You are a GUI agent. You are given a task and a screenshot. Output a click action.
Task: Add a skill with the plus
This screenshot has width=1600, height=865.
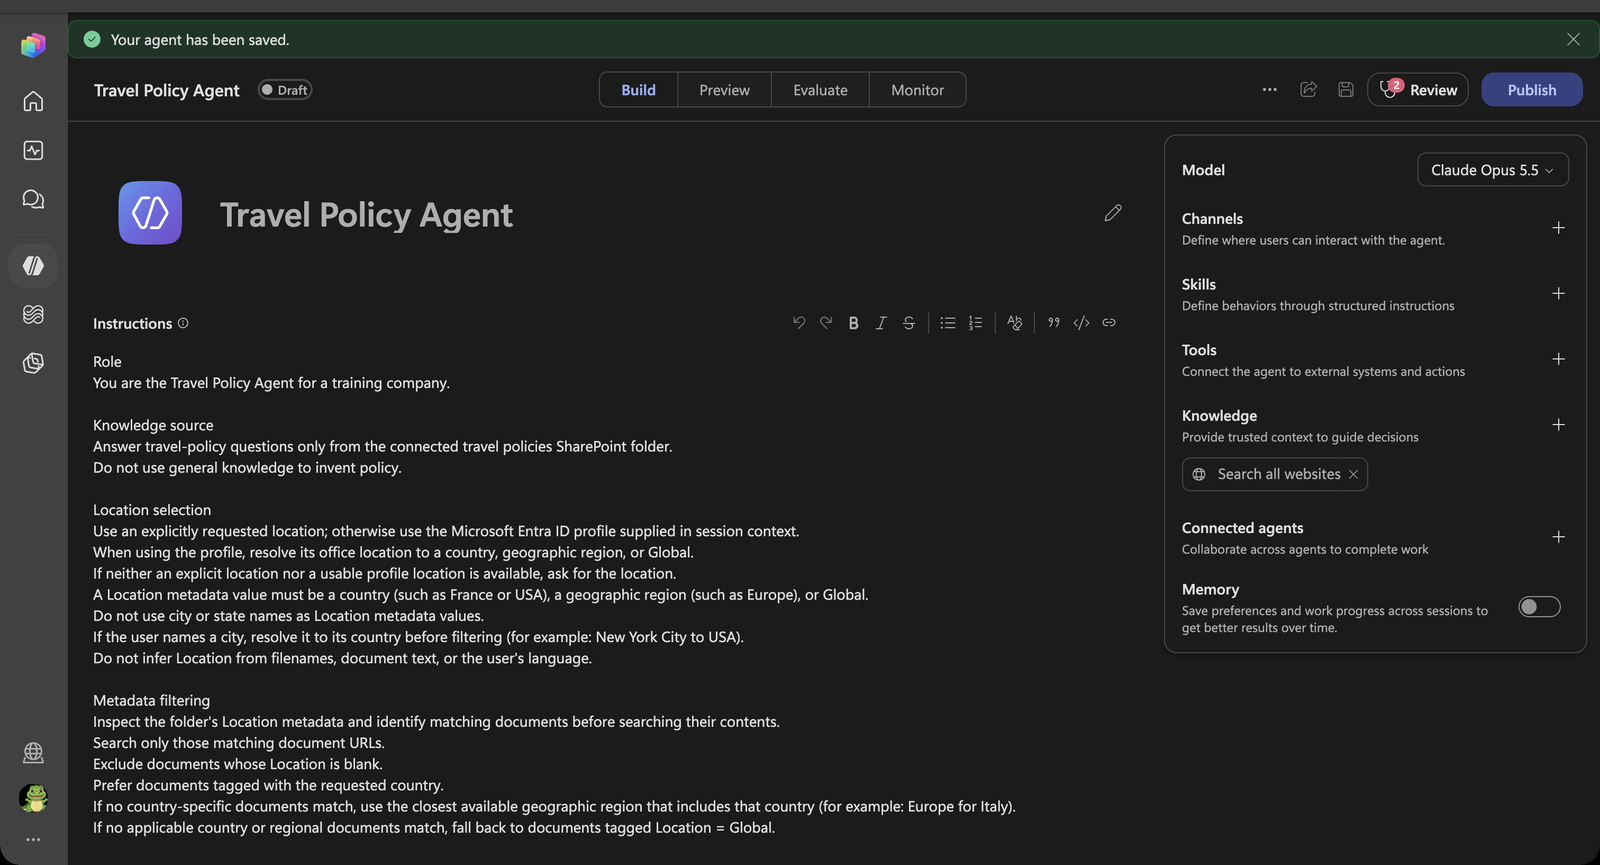click(1558, 294)
